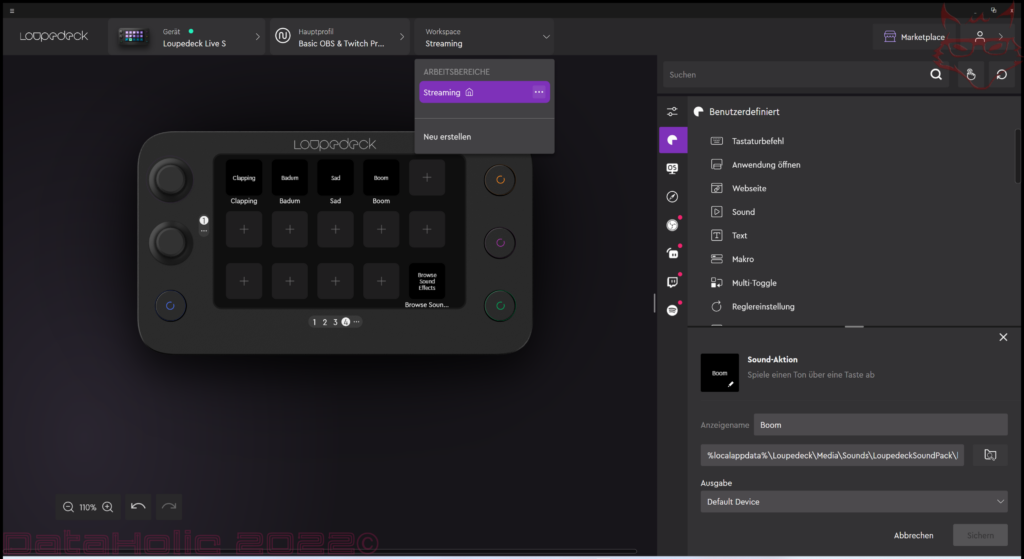Add action to empty slot after Boom
Image resolution: width=1024 pixels, height=559 pixels.
(427, 178)
